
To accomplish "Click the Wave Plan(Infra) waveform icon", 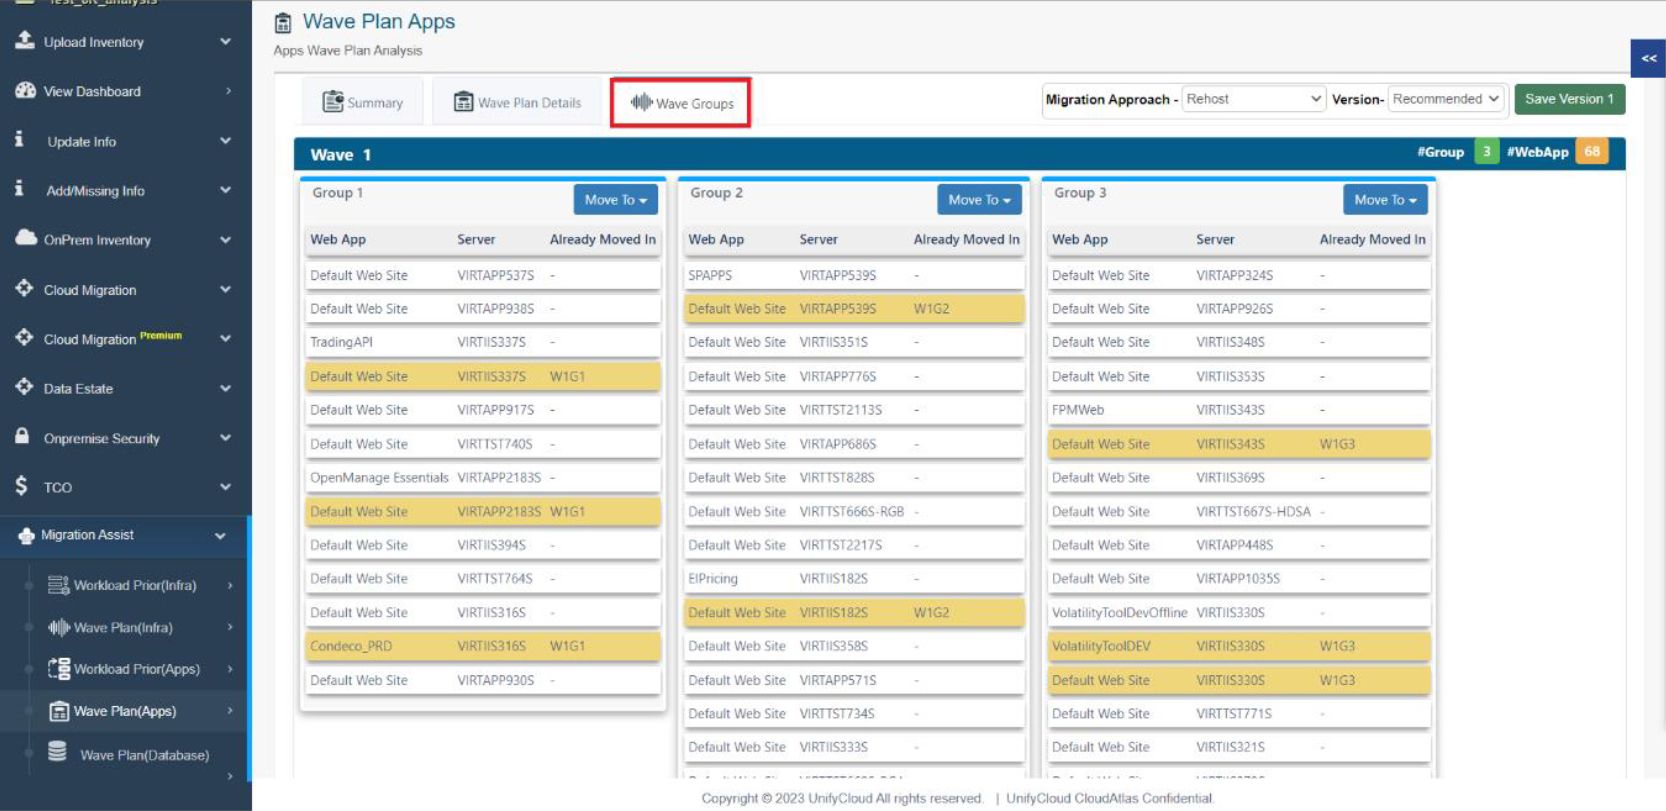I will tap(59, 627).
